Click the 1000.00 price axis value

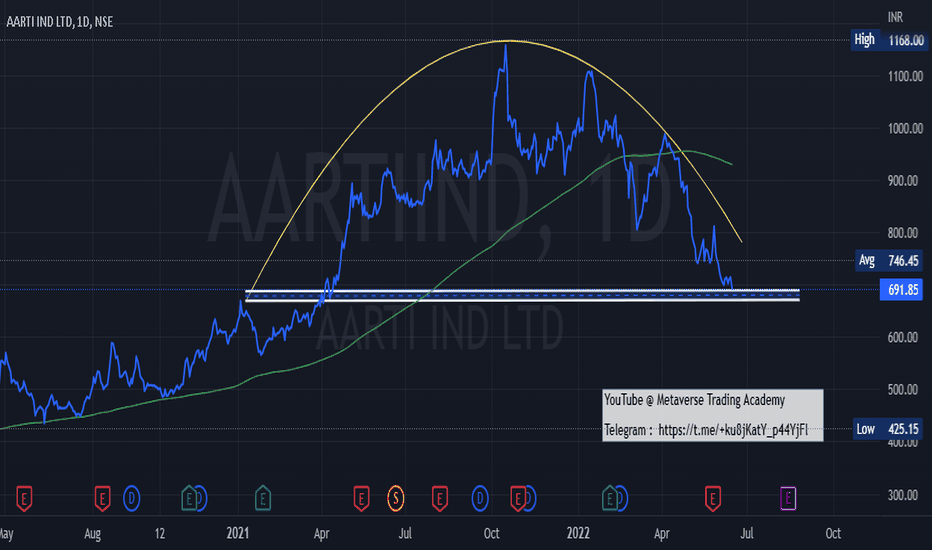pyautogui.click(x=905, y=128)
